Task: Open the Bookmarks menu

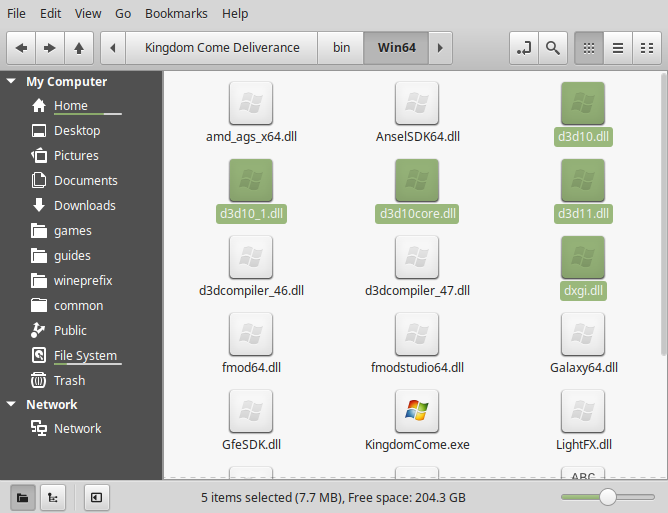Action: point(176,14)
